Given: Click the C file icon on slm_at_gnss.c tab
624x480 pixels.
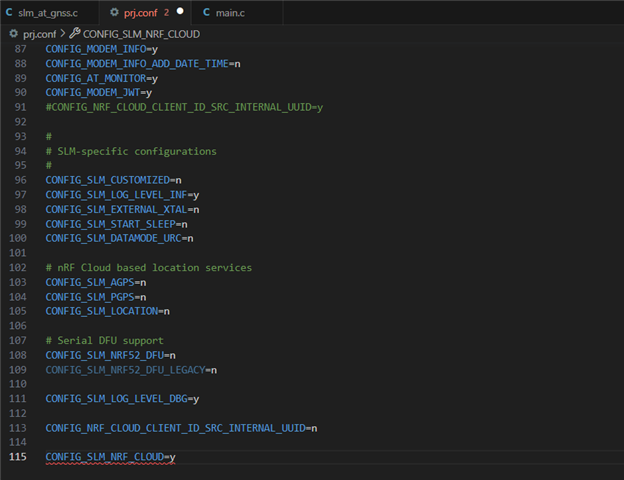Looking at the screenshot, I should click(9, 12).
